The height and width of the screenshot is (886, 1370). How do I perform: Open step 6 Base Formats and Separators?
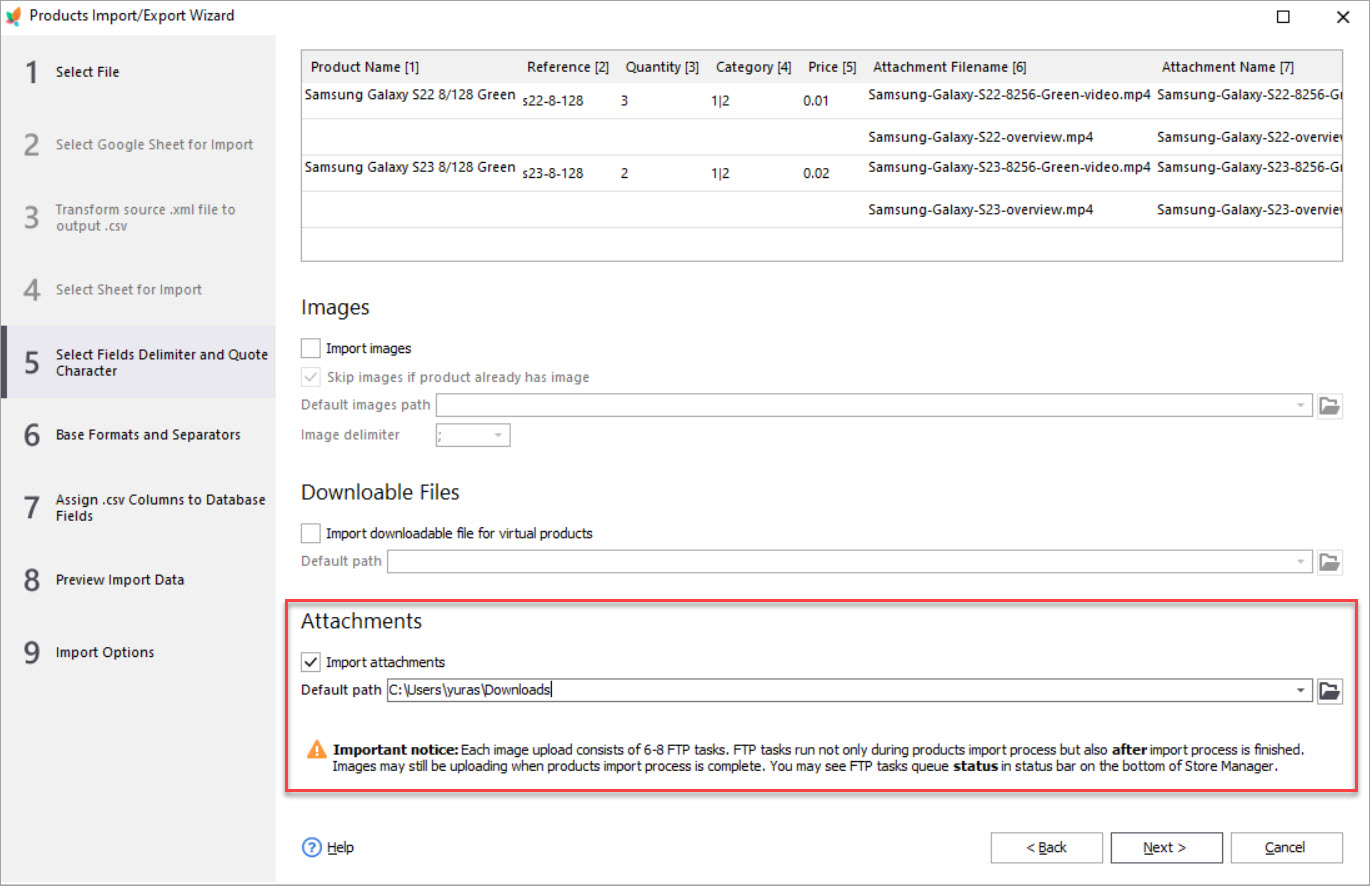[138, 435]
